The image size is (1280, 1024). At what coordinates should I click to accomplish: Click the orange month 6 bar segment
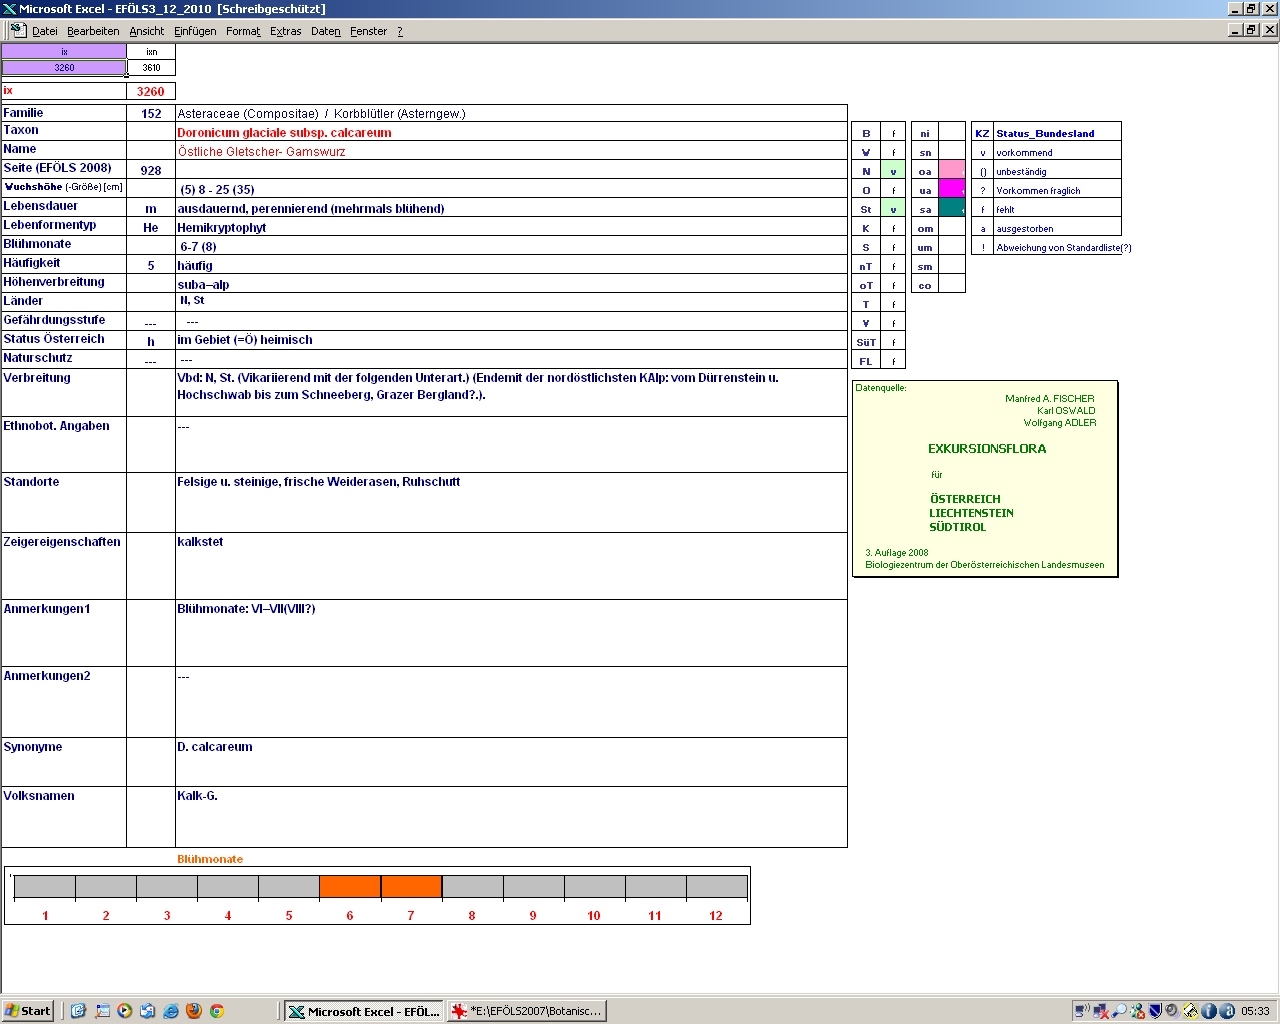pos(350,887)
